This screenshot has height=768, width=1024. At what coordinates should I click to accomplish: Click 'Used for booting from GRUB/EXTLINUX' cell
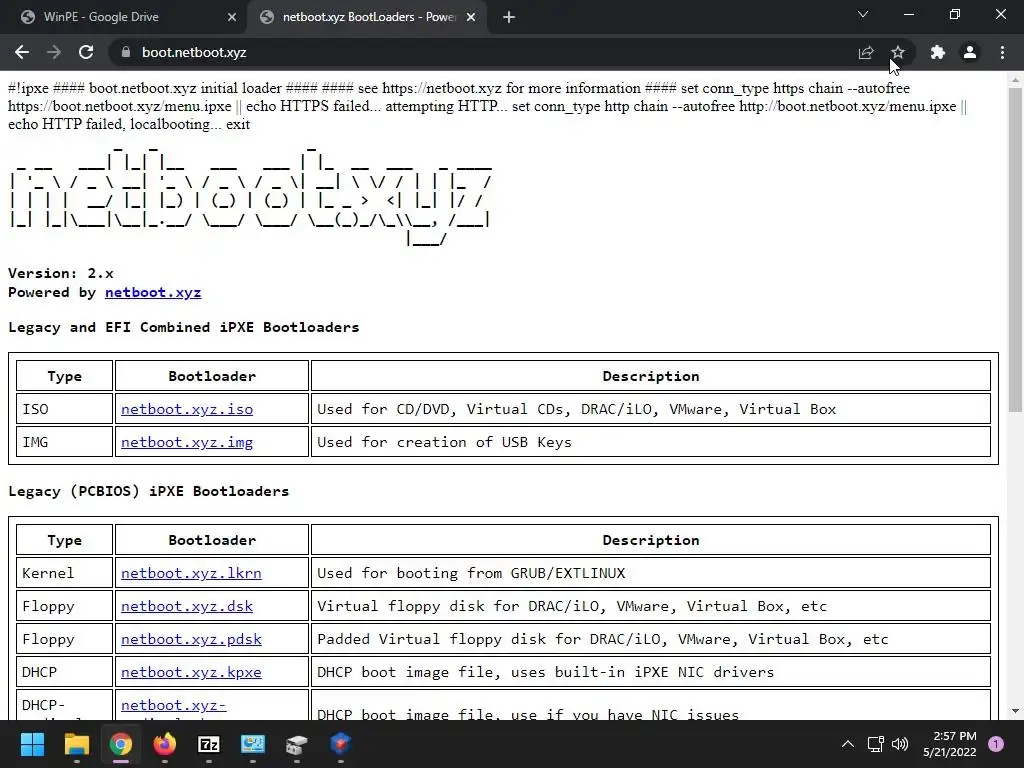click(650, 573)
